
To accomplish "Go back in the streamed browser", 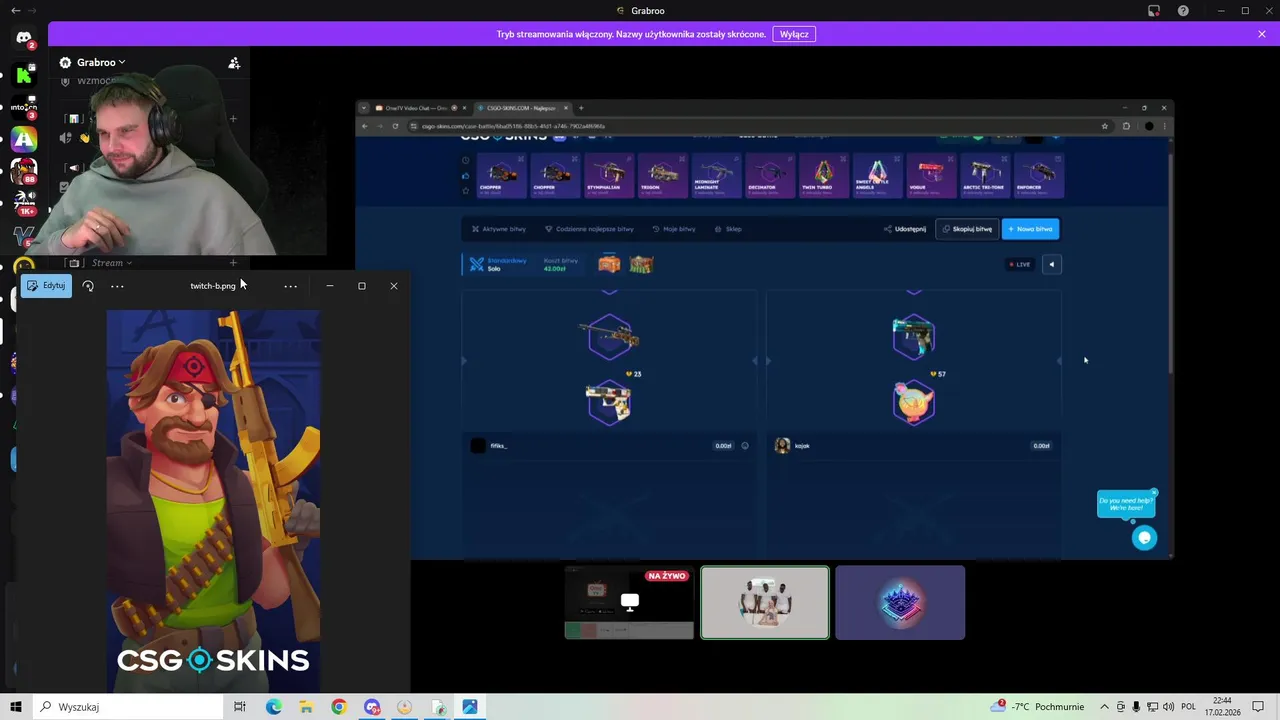I will (364, 126).
